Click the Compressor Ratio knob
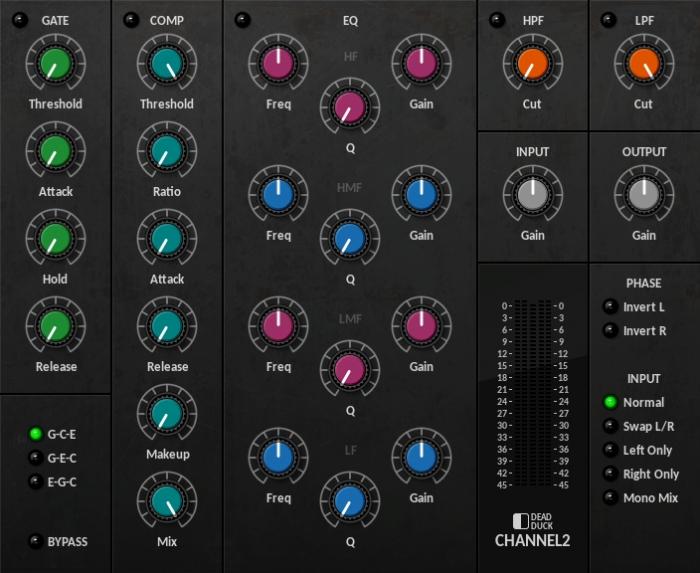 coord(167,151)
